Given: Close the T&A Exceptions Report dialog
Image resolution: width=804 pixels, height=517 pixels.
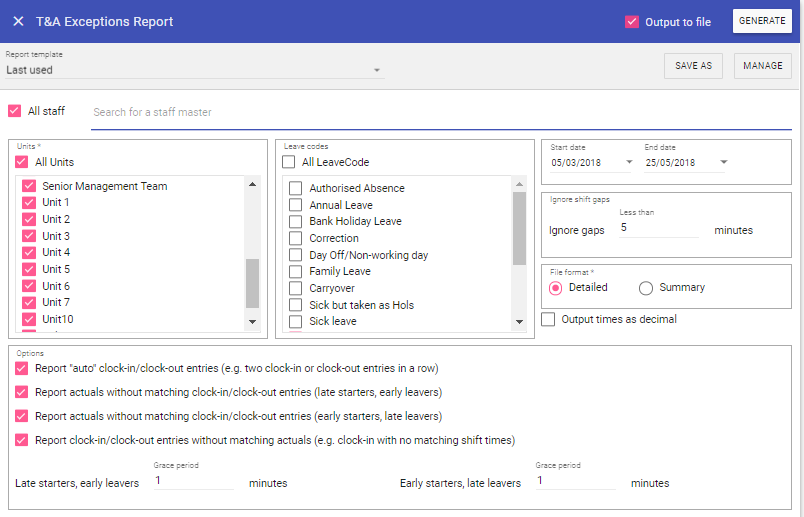Looking at the screenshot, I should 18,21.
